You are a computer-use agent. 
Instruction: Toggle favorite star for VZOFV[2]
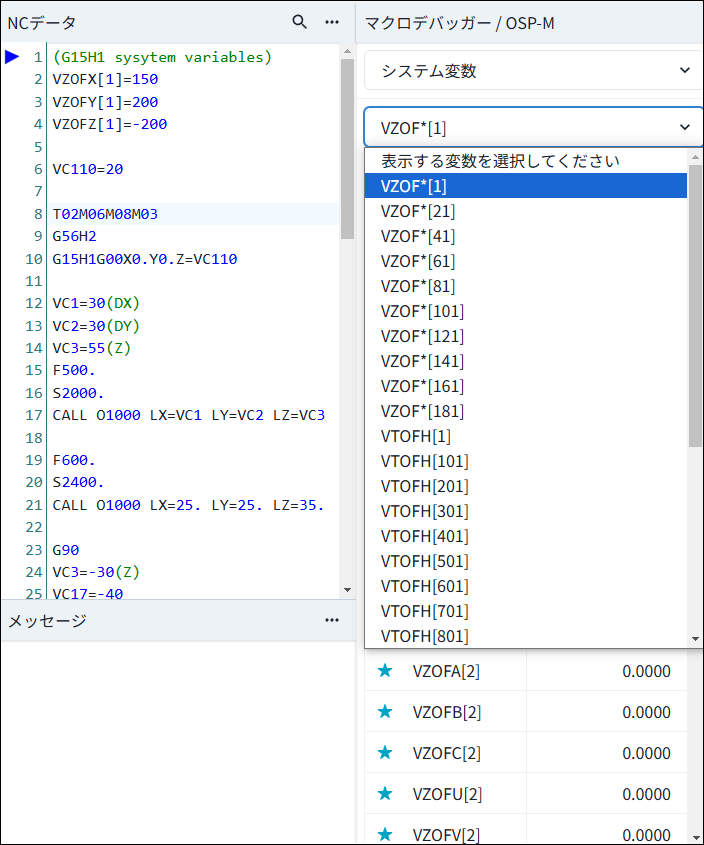coord(385,835)
